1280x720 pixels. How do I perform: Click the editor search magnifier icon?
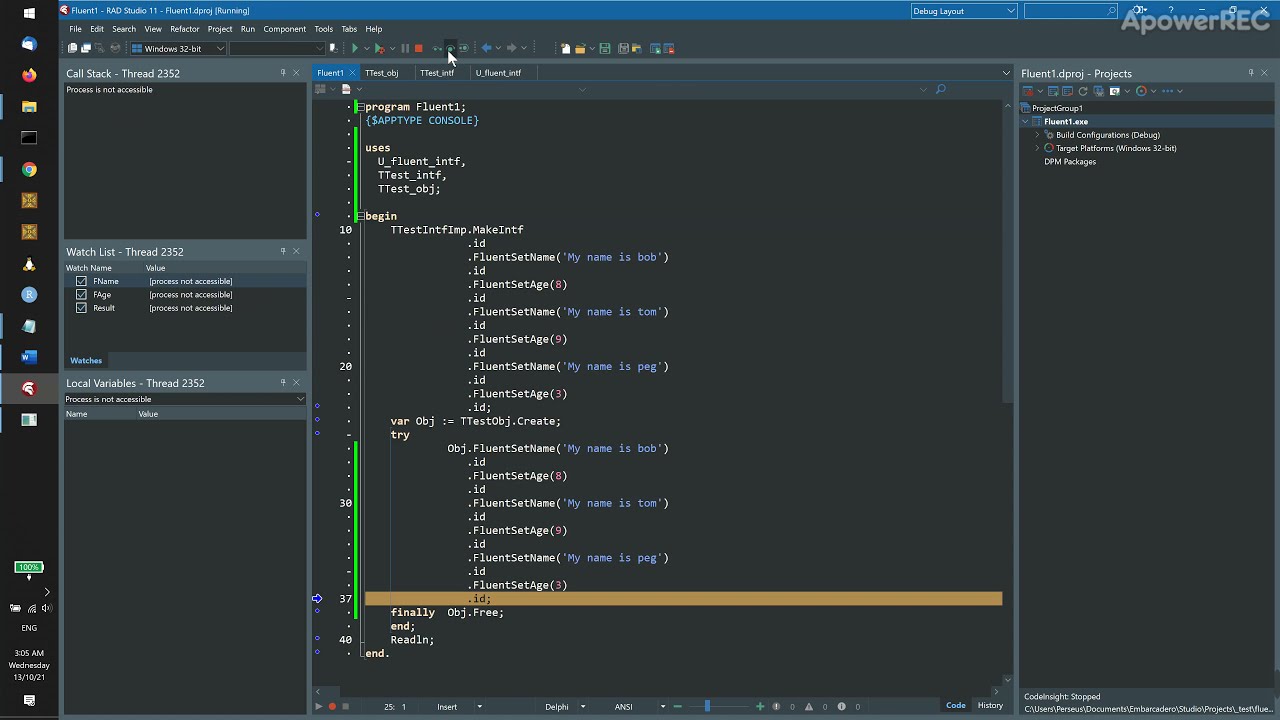click(940, 90)
